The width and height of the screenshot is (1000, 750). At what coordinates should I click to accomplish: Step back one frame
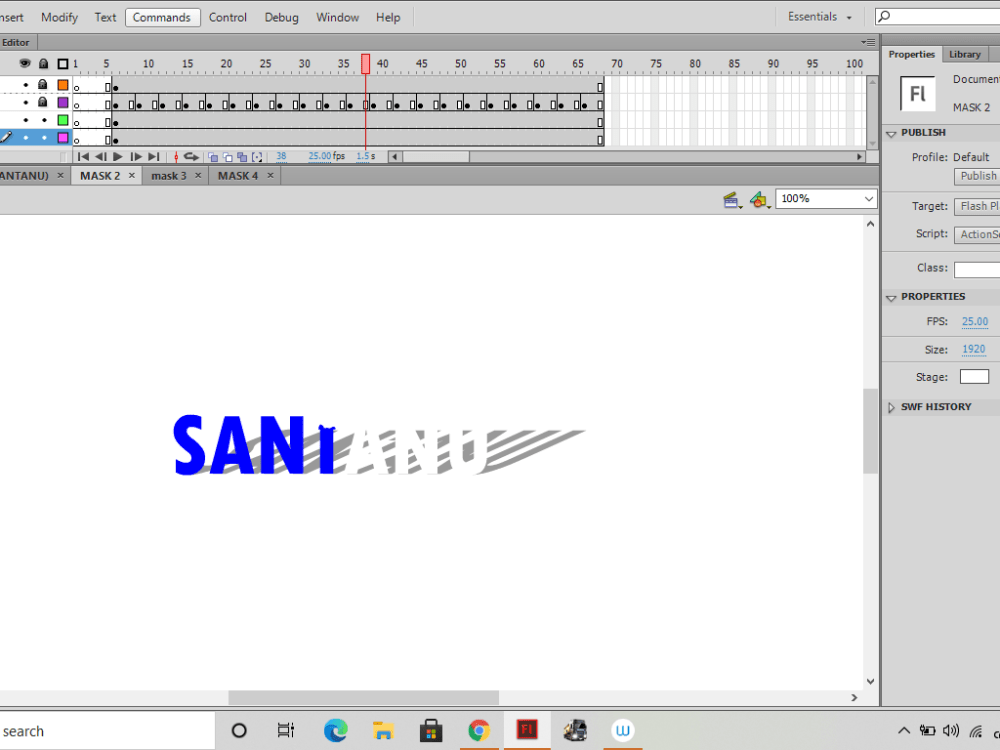tap(101, 156)
